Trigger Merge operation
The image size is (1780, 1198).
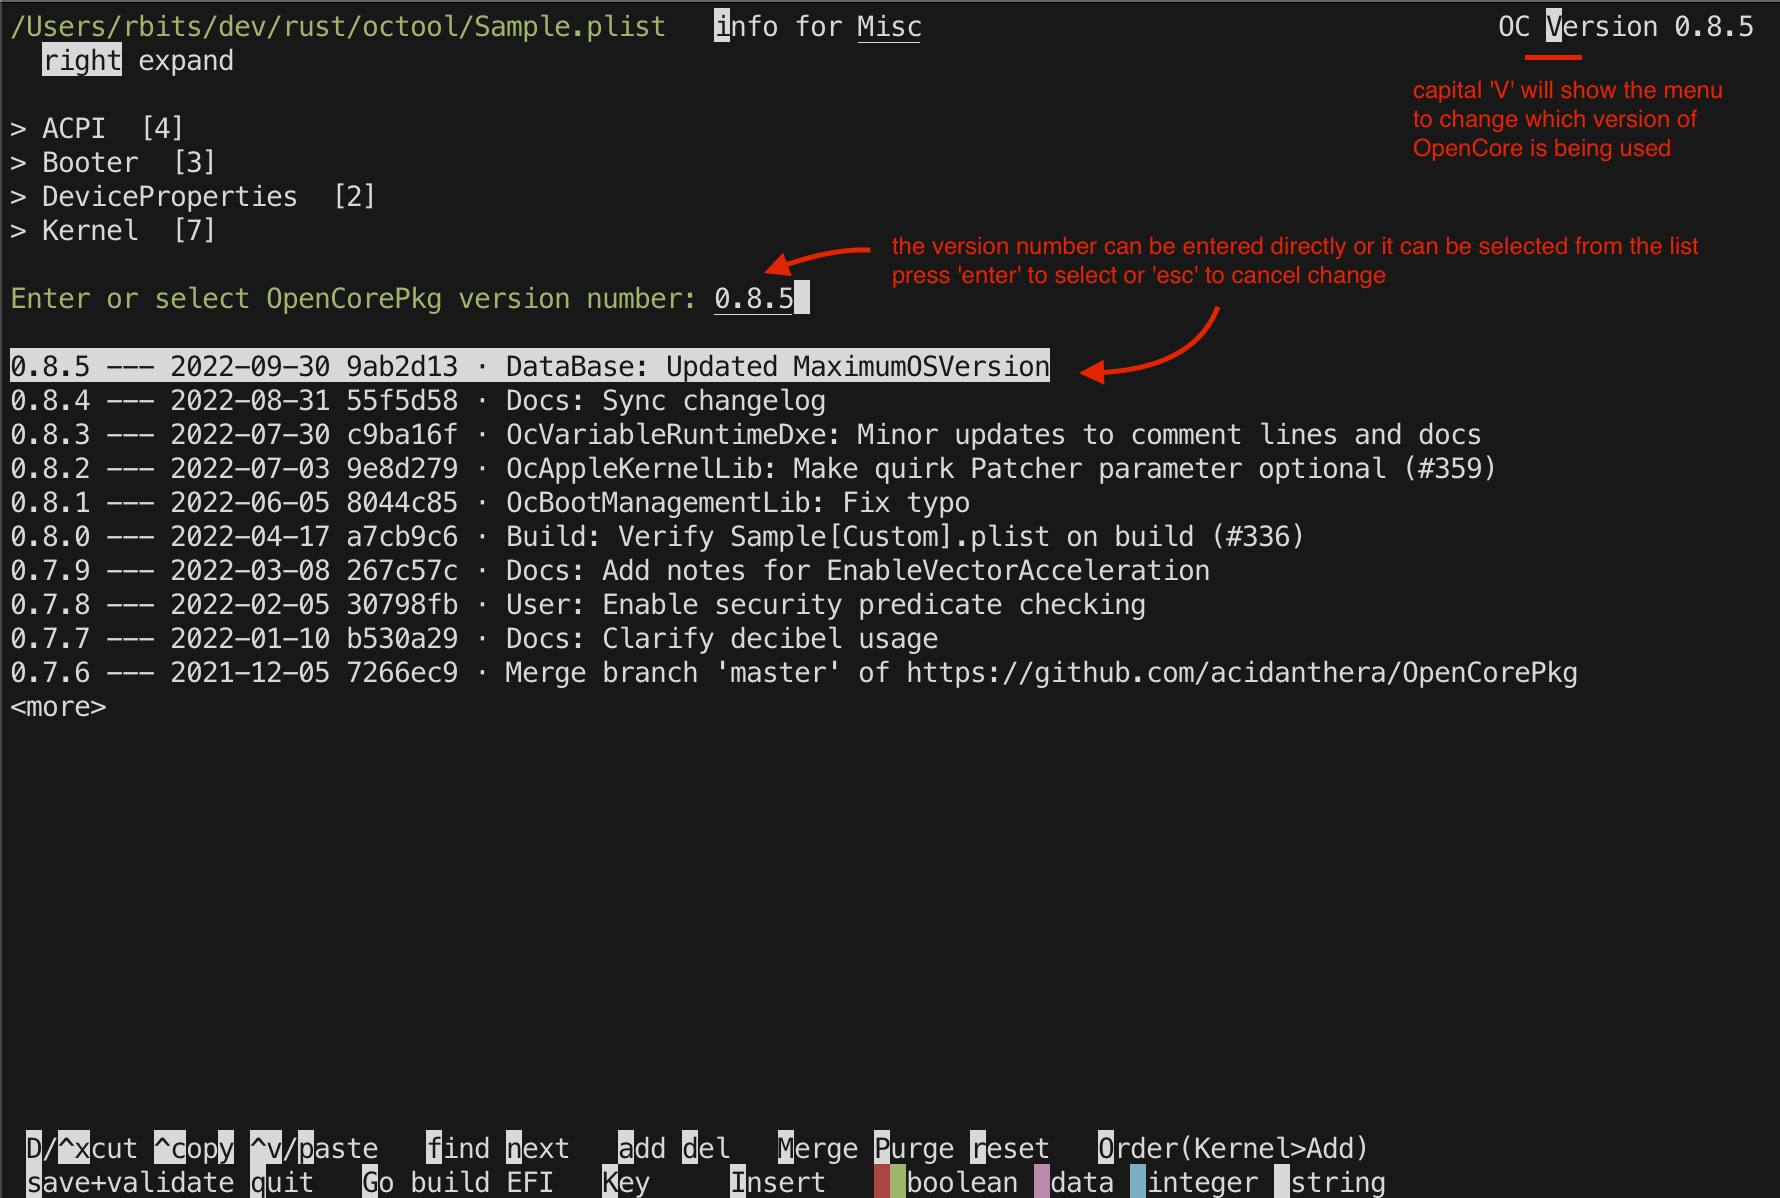817,1147
